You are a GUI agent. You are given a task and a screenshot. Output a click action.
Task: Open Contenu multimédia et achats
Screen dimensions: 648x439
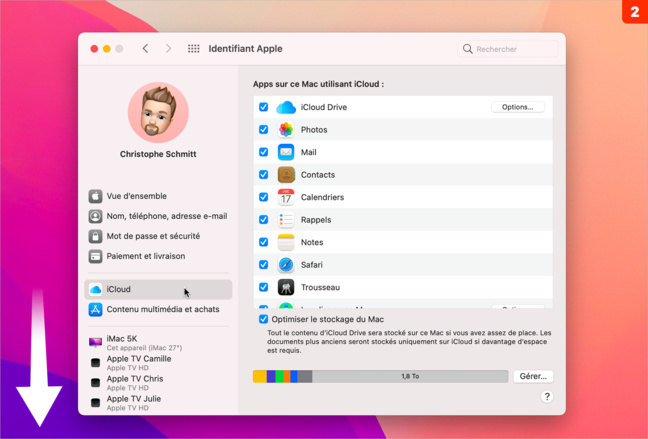pos(158,309)
